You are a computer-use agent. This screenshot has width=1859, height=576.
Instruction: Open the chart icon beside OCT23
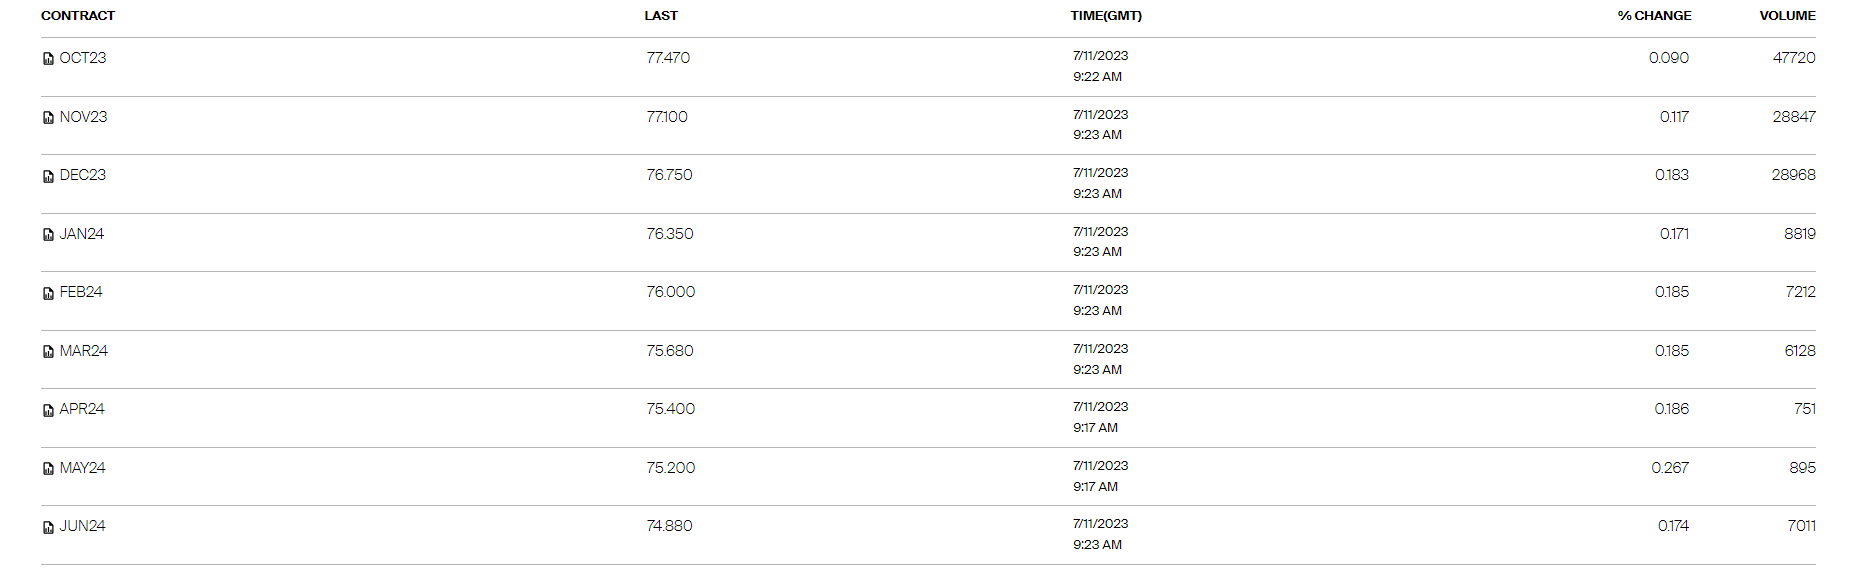[x=48, y=59]
